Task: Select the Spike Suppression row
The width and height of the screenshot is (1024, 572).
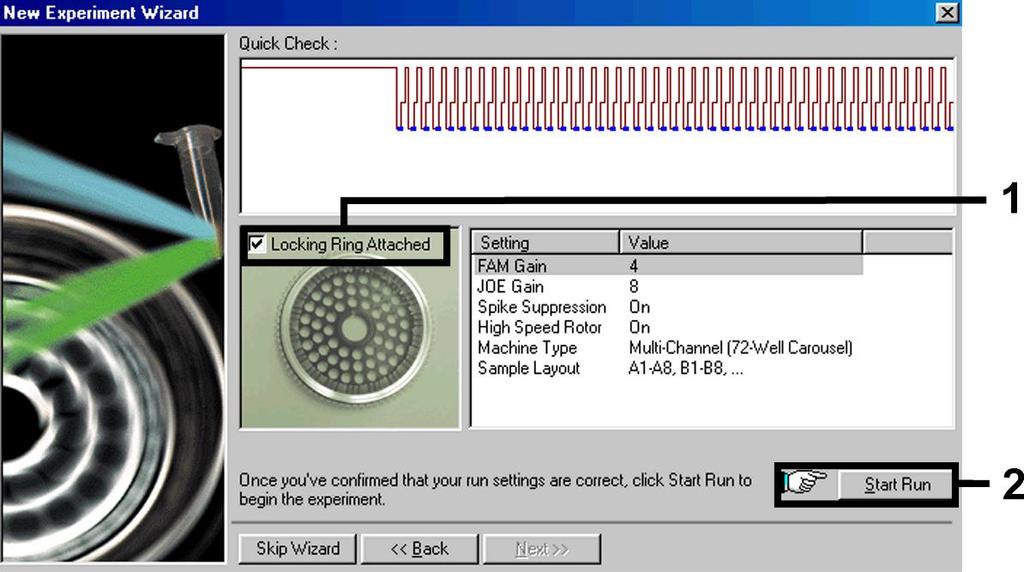Action: pyautogui.click(x=667, y=307)
